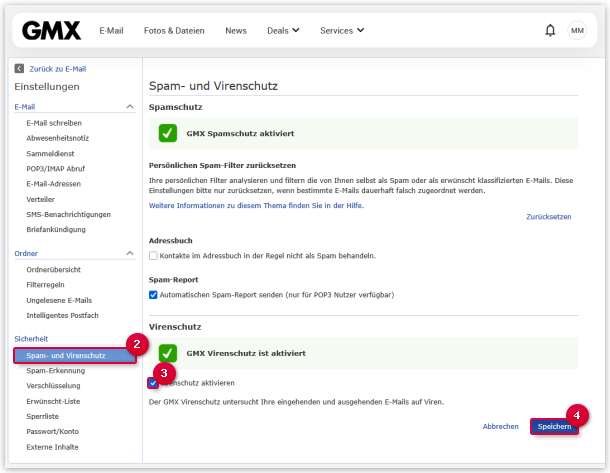Screen dimensions: 610x473
Task: Open the Fotos & Dateien tab
Action: point(174,31)
